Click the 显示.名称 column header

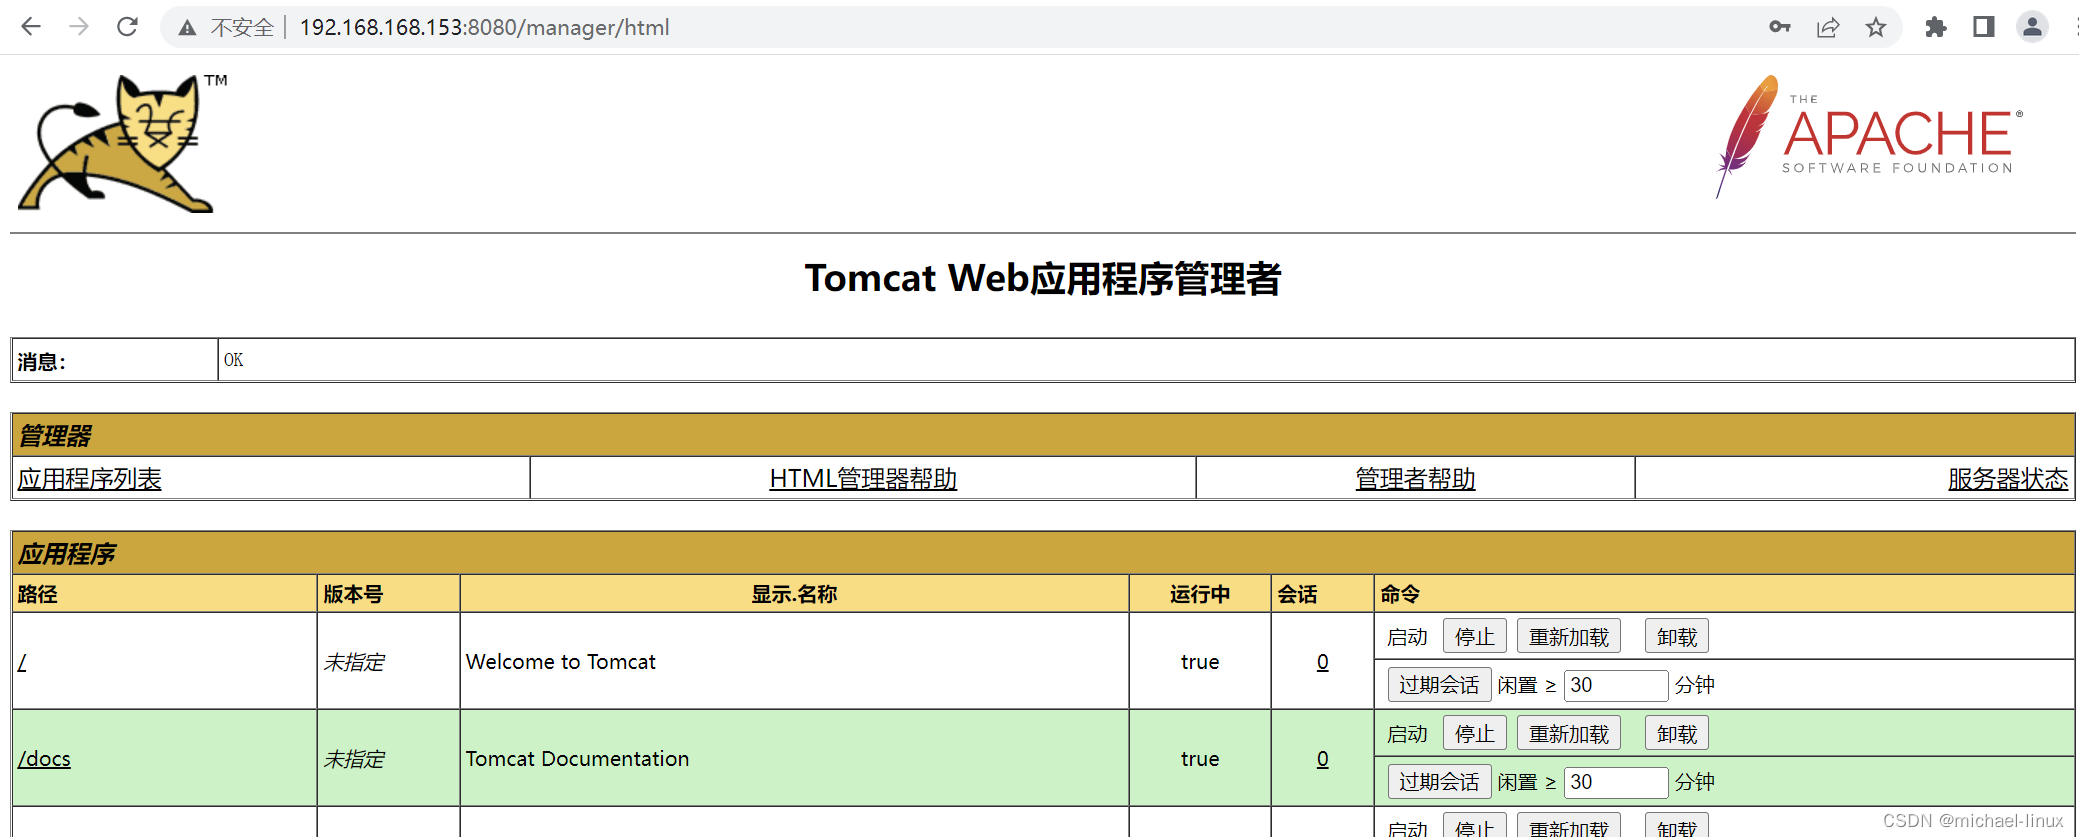(794, 594)
